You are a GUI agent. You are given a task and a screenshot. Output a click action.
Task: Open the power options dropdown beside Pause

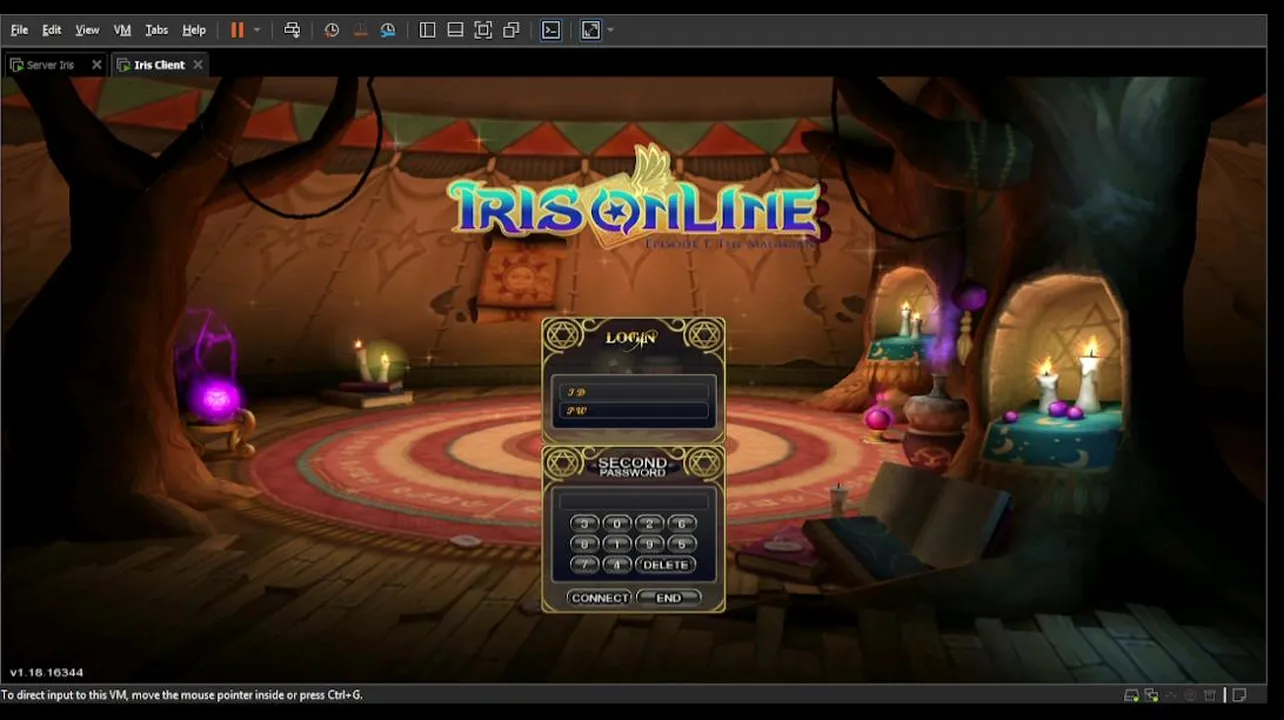tap(257, 30)
